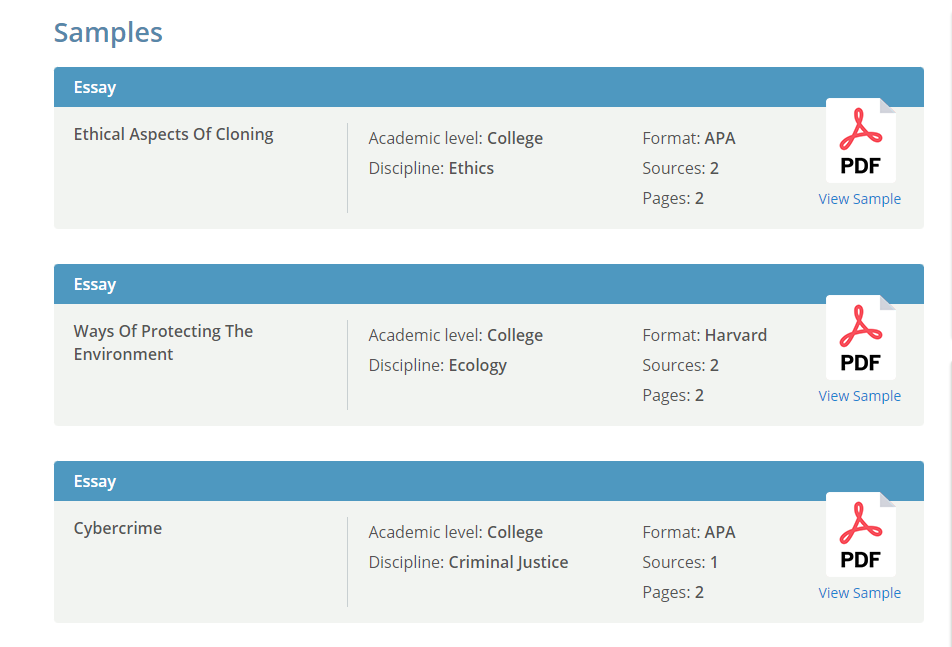The width and height of the screenshot is (952, 647).
Task: Click the Samples heading
Action: click(x=108, y=32)
